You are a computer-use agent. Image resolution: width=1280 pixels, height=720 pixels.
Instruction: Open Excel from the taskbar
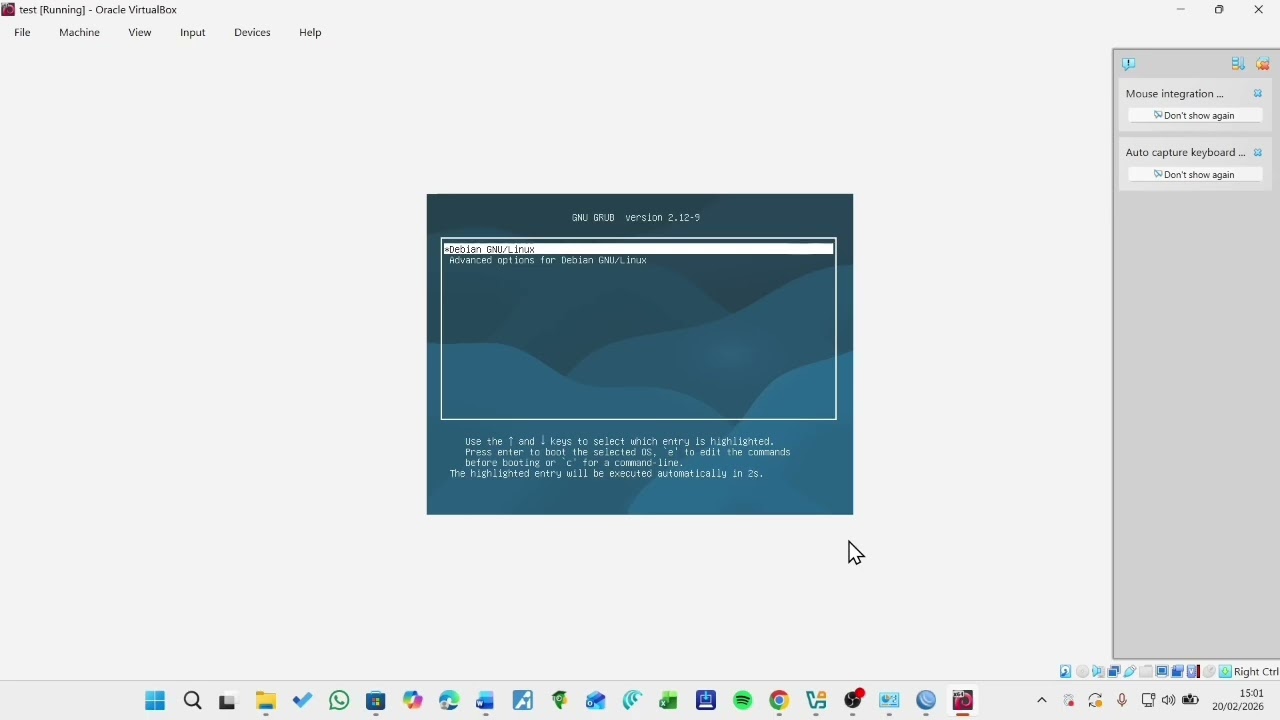click(668, 701)
